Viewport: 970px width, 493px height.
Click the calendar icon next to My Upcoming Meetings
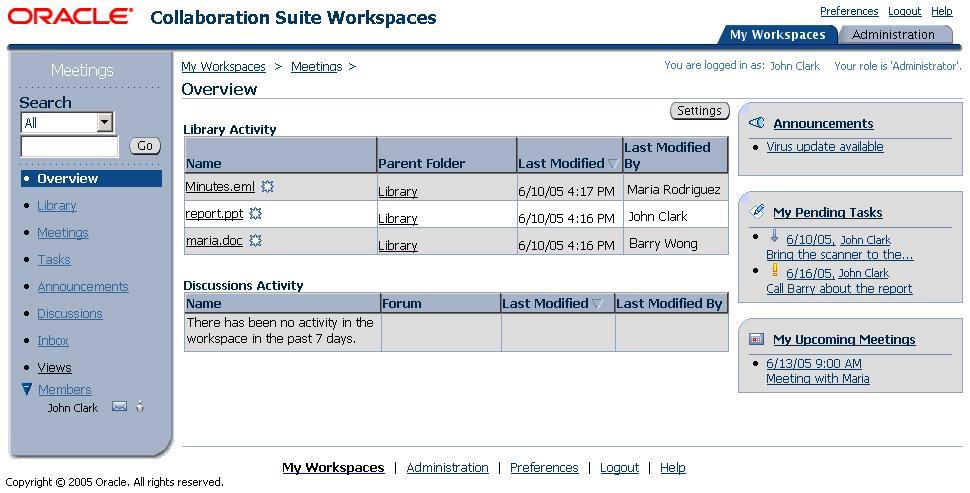click(756, 339)
